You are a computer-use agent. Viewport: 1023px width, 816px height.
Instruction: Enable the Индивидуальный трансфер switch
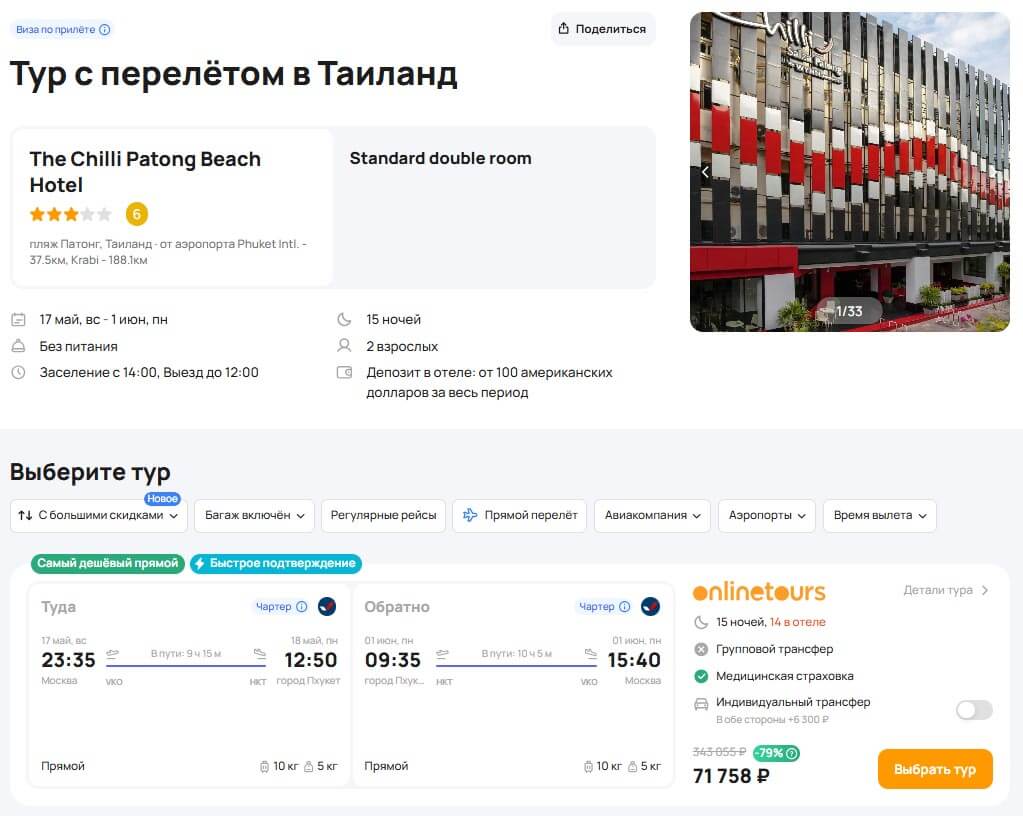974,710
